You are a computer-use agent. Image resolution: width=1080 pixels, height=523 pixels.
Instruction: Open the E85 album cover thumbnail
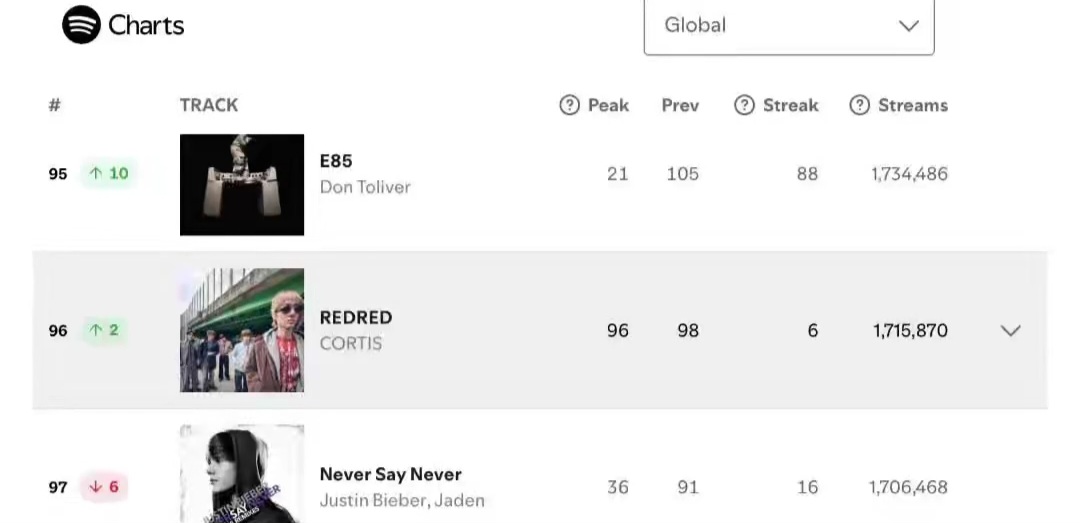click(242, 185)
